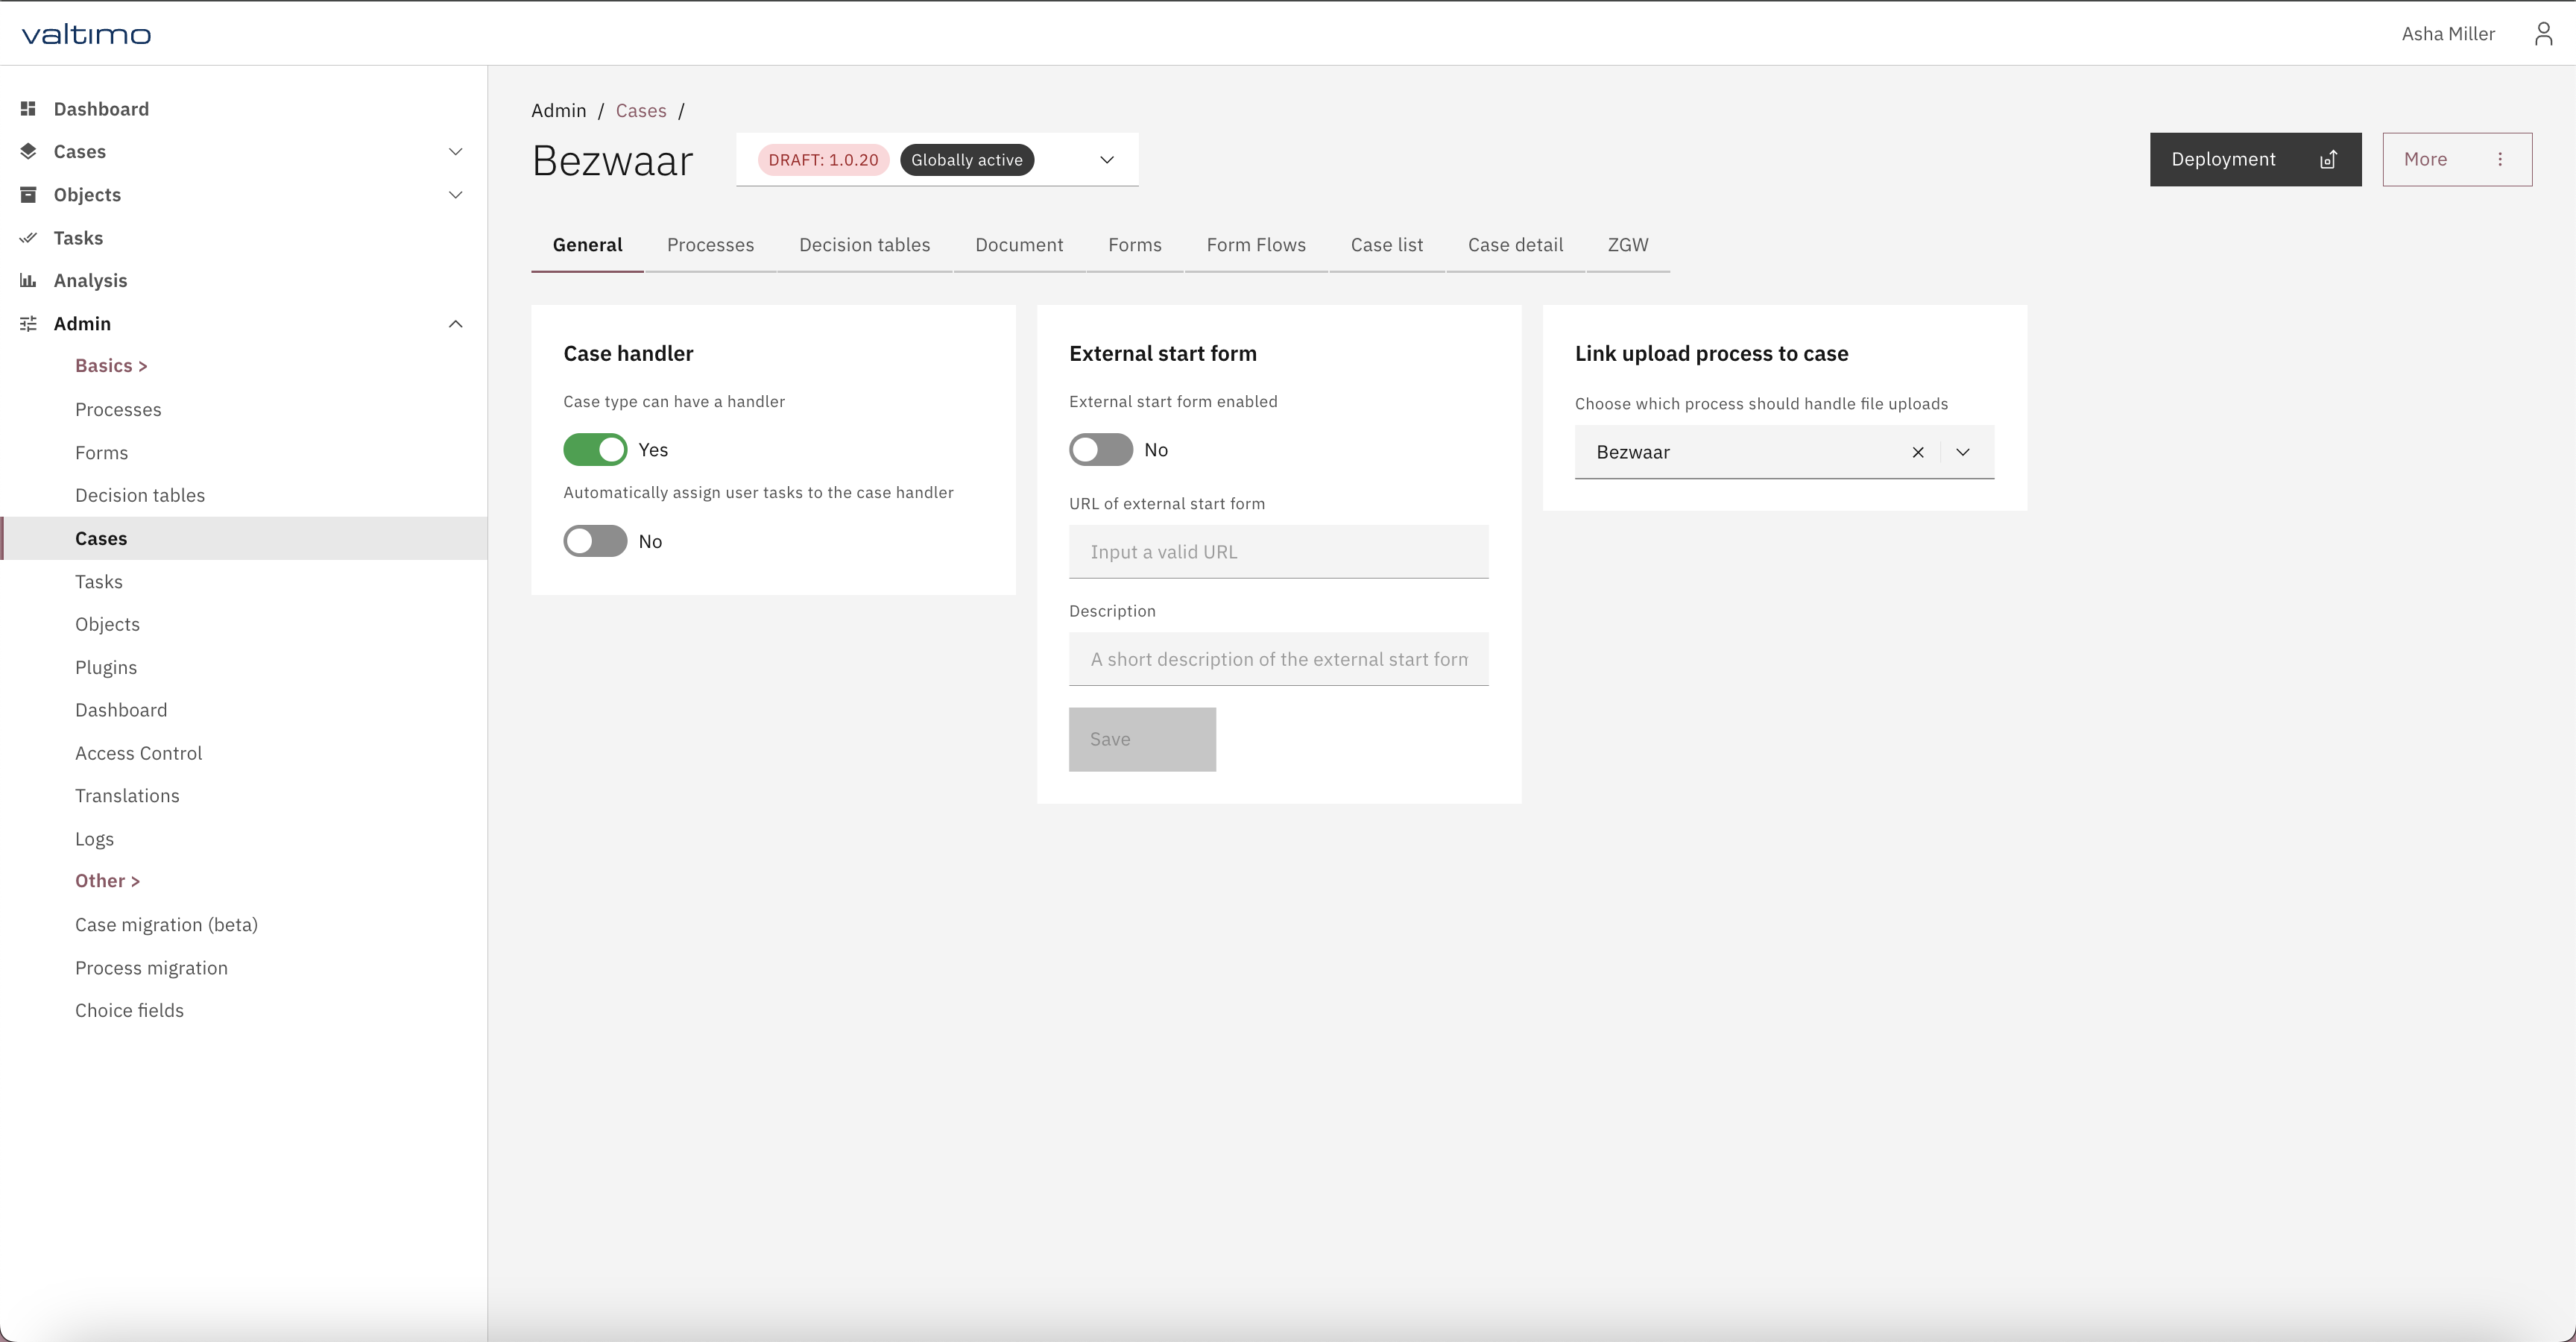
Task: Enable the external start form toggle
Action: [x=1100, y=450]
